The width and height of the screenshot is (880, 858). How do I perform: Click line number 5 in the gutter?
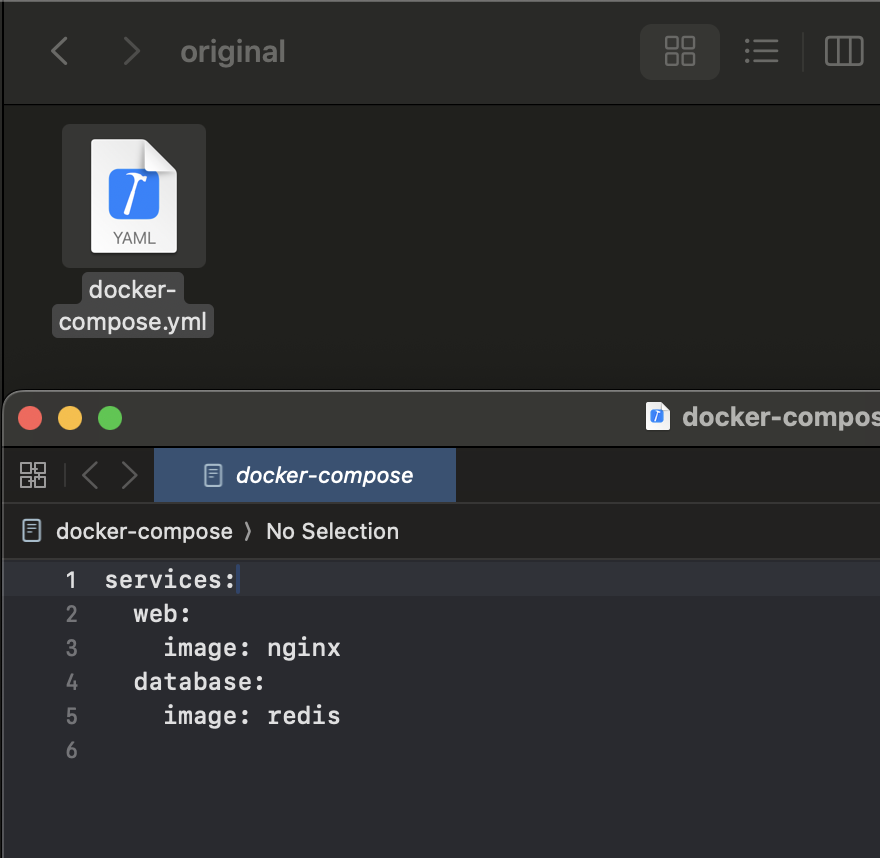[x=71, y=717]
